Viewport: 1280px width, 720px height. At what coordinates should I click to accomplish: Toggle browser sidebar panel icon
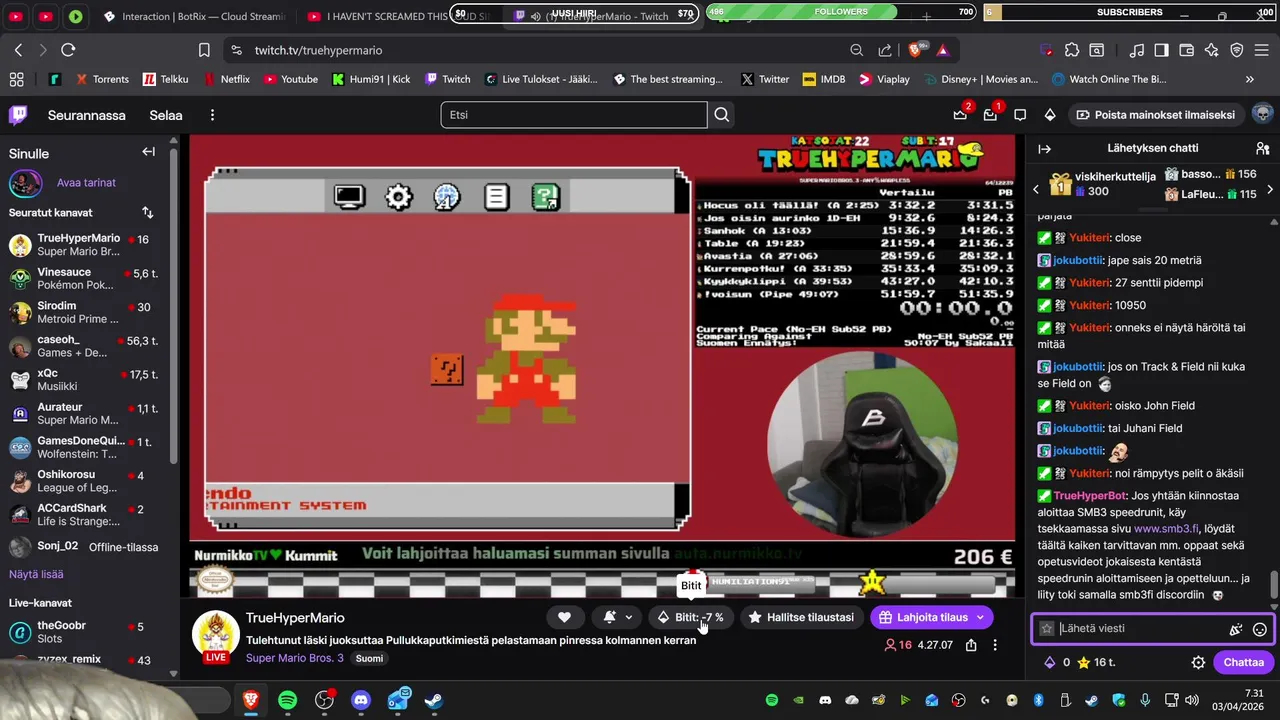click(x=1161, y=50)
